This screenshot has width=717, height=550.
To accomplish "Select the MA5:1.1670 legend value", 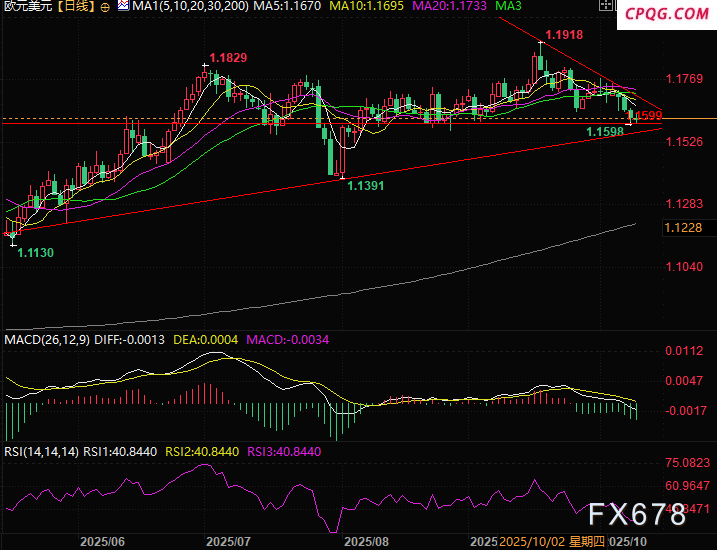I will point(285,7).
